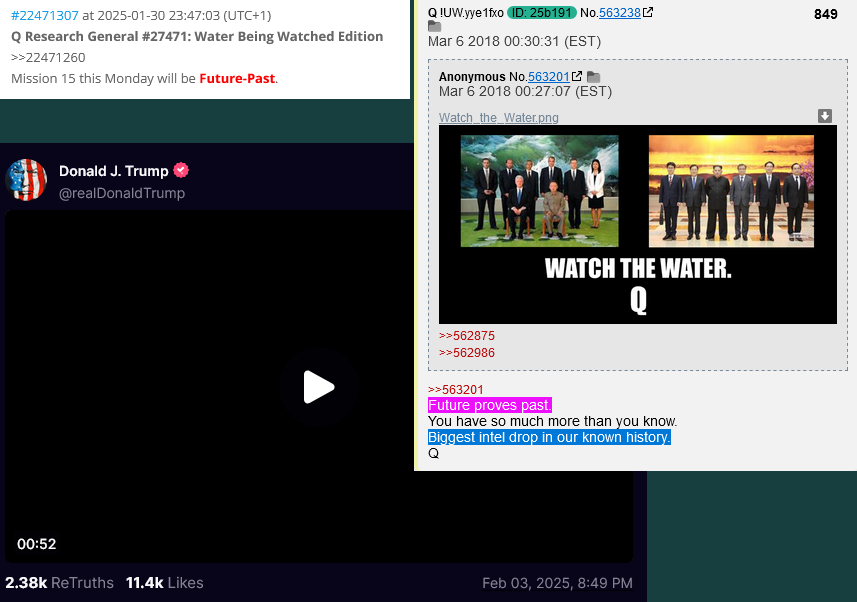Select 'Biggest intel drop in our known history.'
Screen dimensions: 857x602
[x=549, y=437]
